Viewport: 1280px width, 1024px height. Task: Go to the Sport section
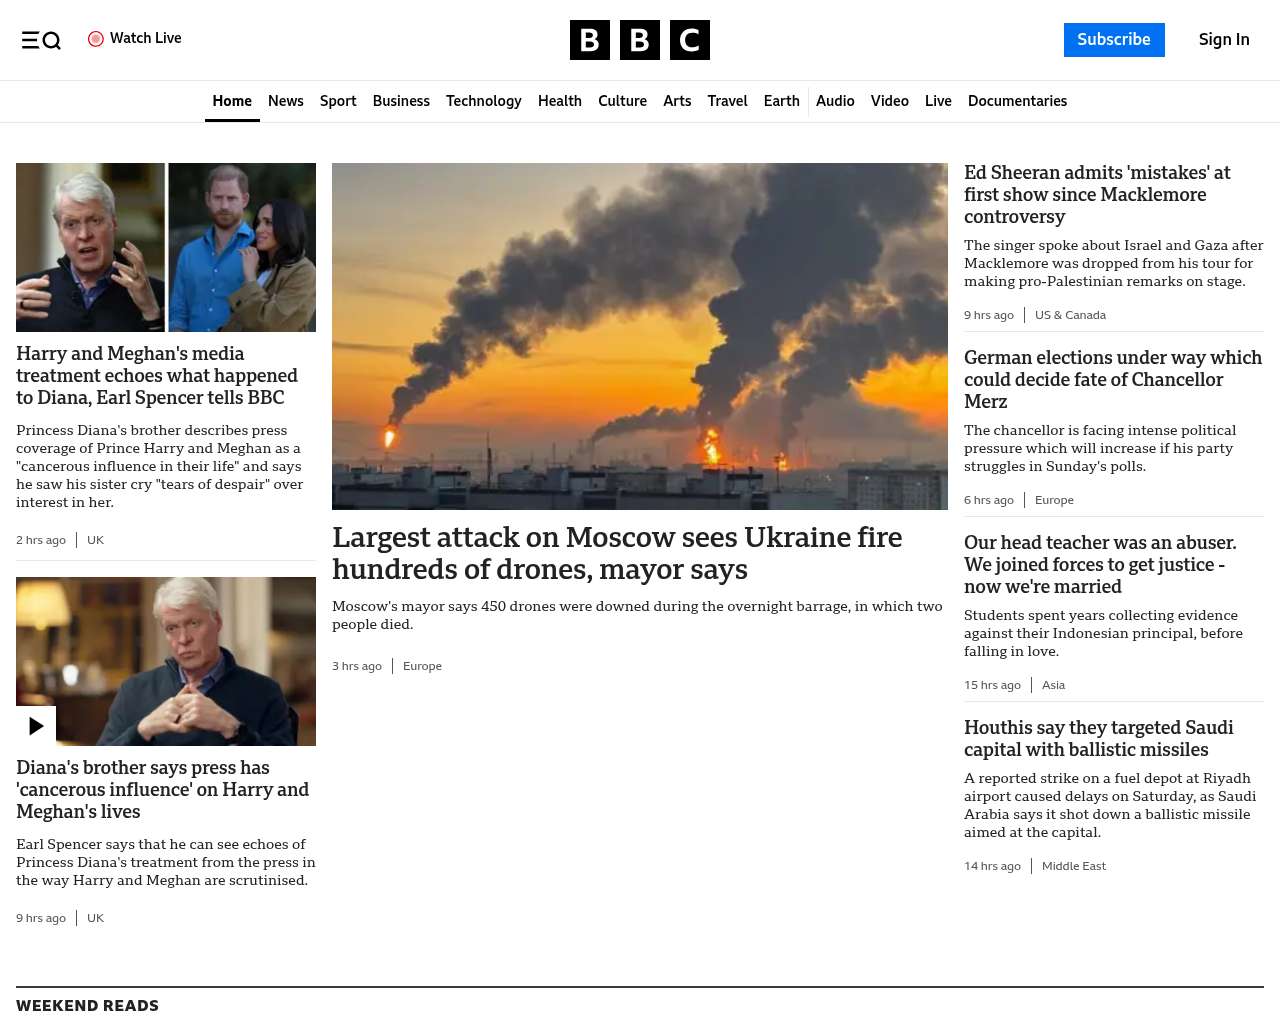click(x=338, y=101)
